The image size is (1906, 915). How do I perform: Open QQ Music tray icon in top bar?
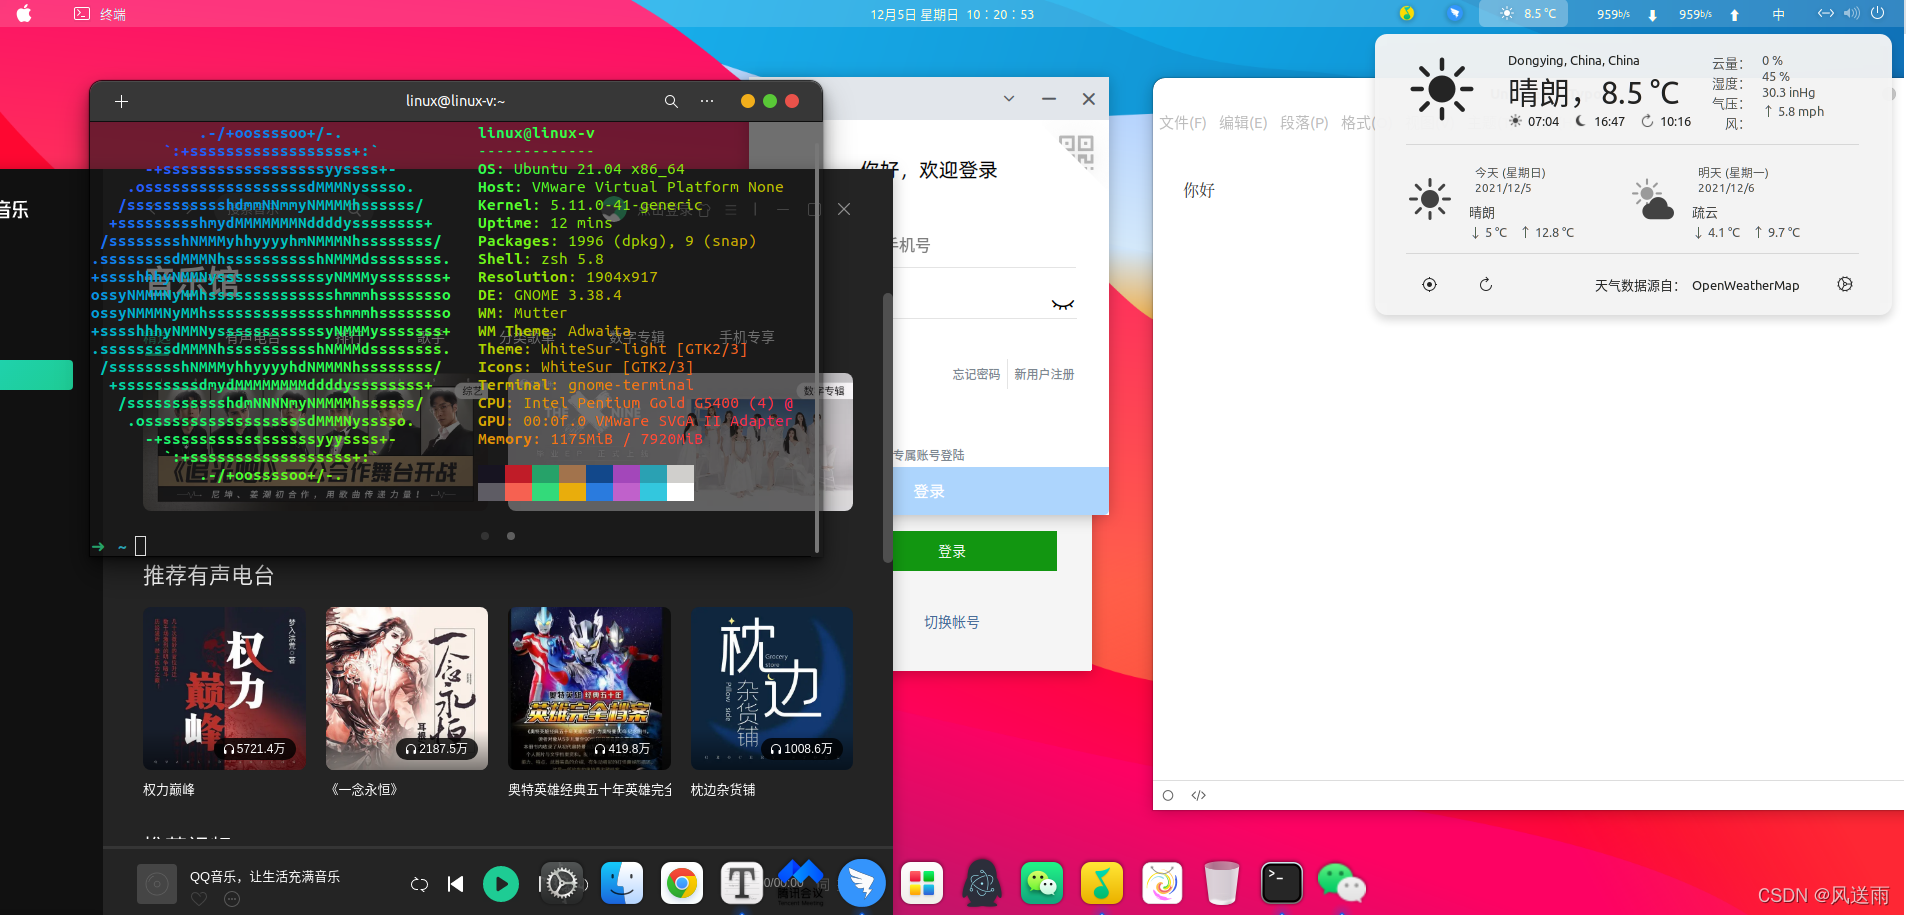tap(1407, 14)
